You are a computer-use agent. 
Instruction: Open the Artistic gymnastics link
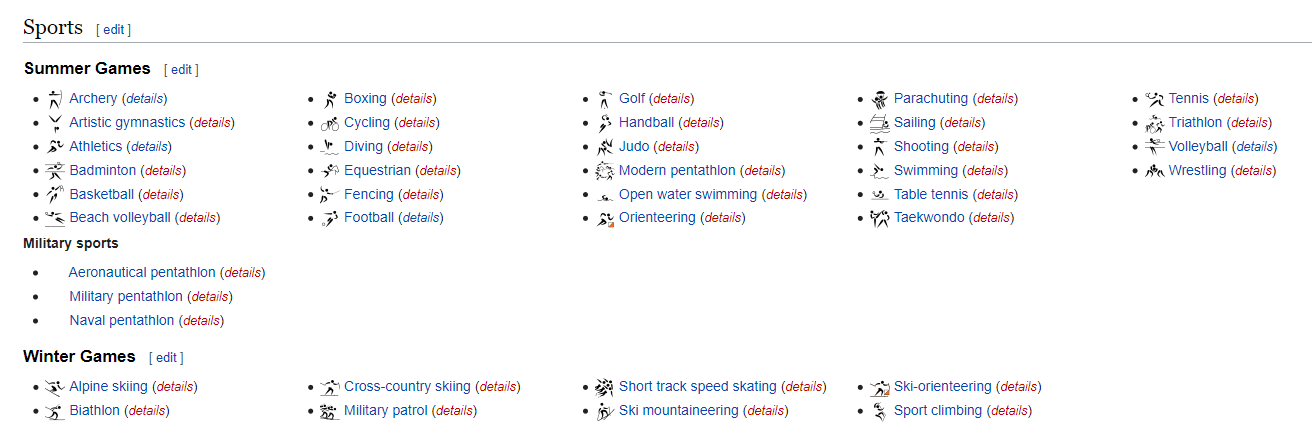pyautogui.click(x=127, y=123)
